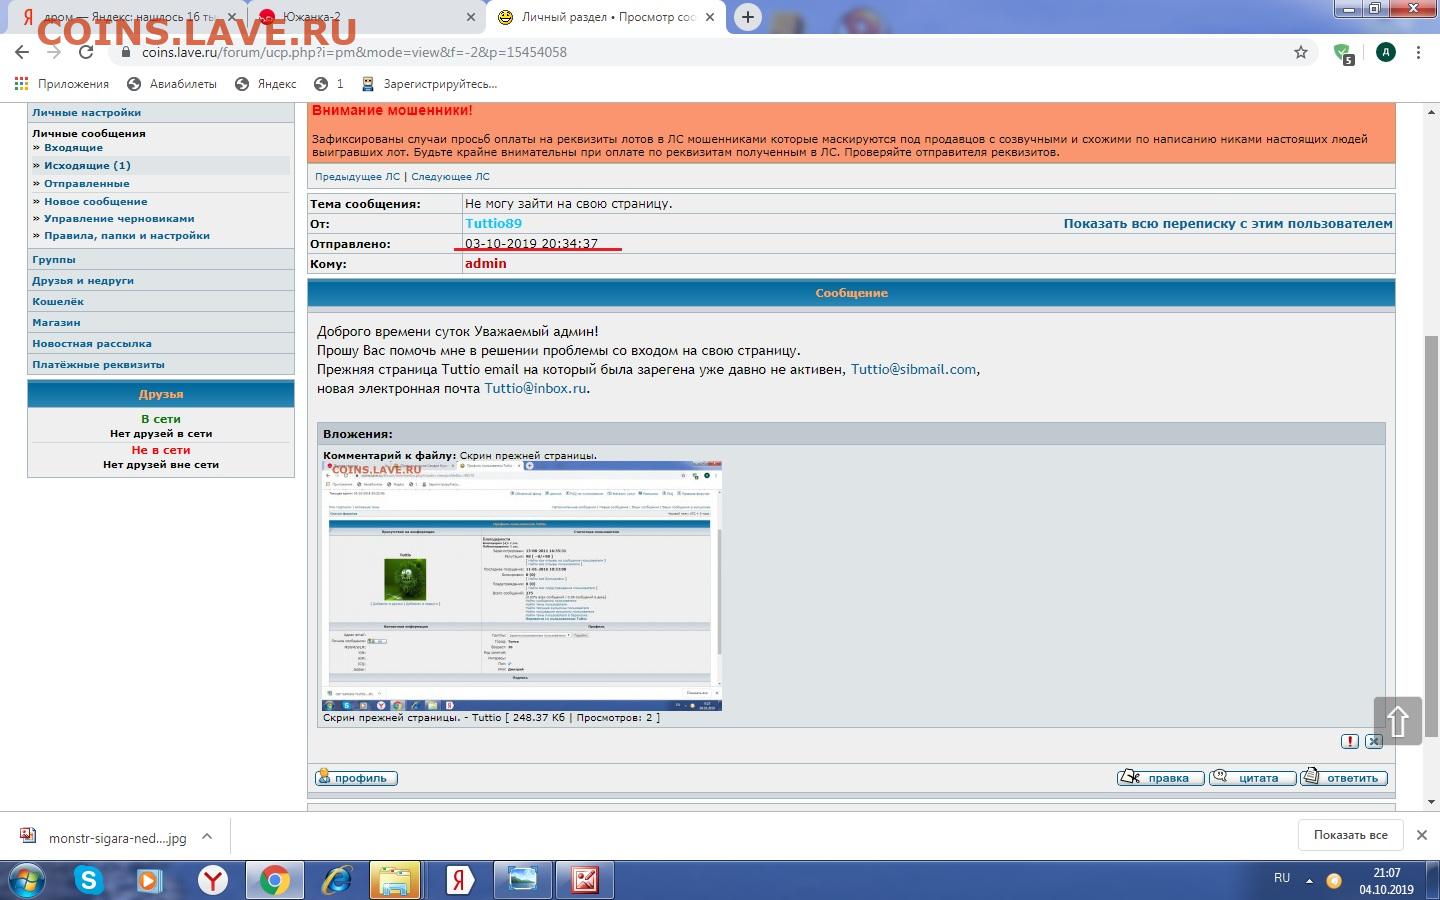The width and height of the screenshot is (1440, 900).
Task: Open Google Chrome taskbar icon
Action: click(274, 880)
